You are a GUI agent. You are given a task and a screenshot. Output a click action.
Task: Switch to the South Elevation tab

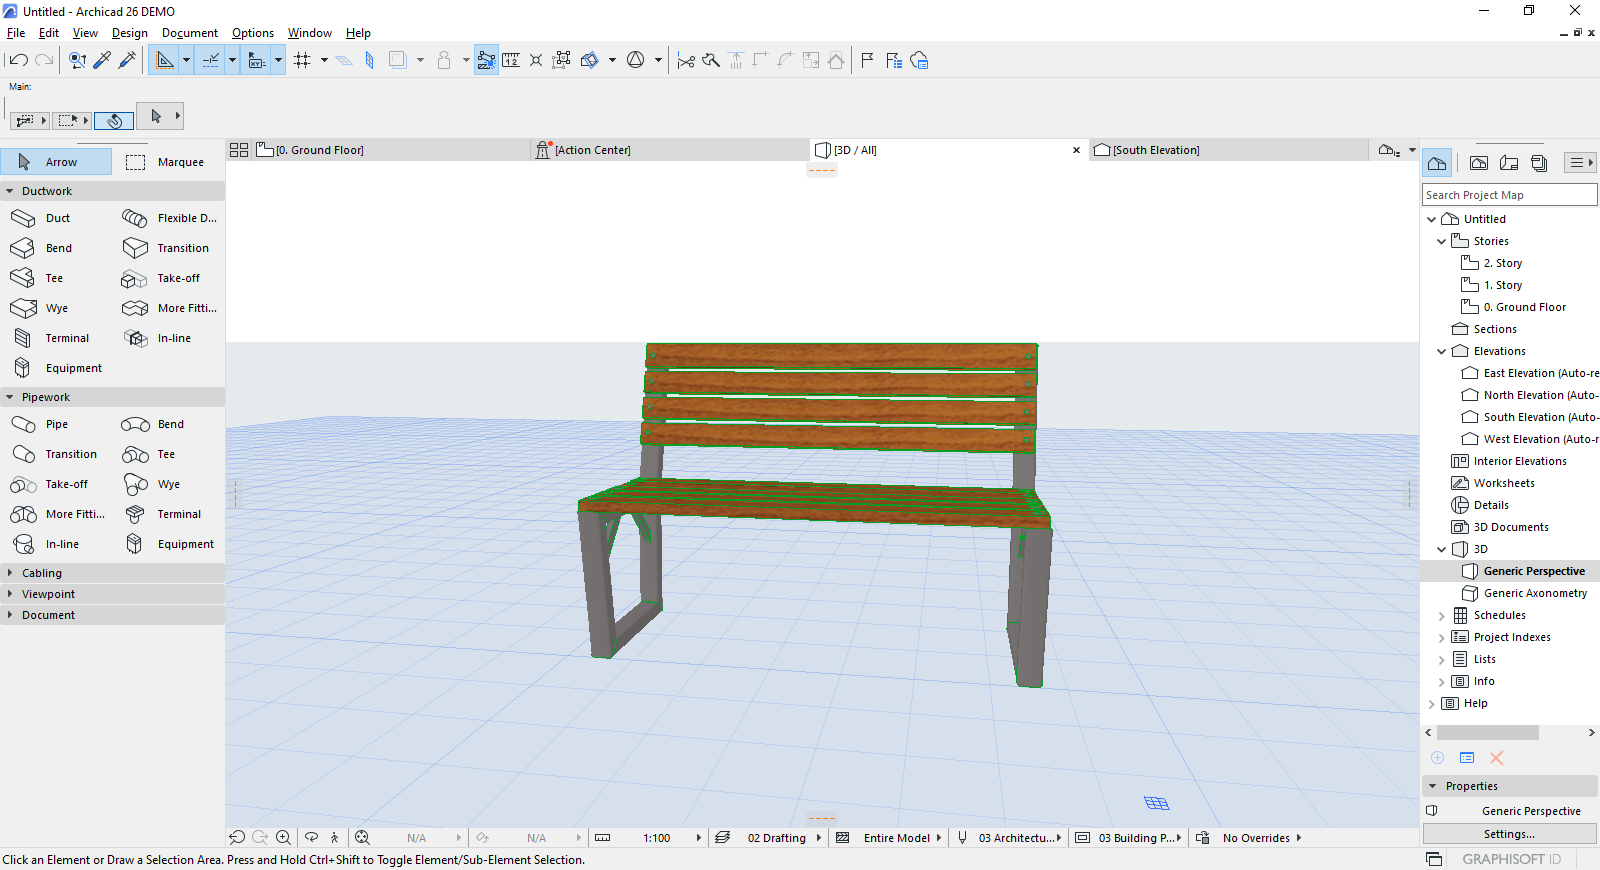coord(1228,150)
